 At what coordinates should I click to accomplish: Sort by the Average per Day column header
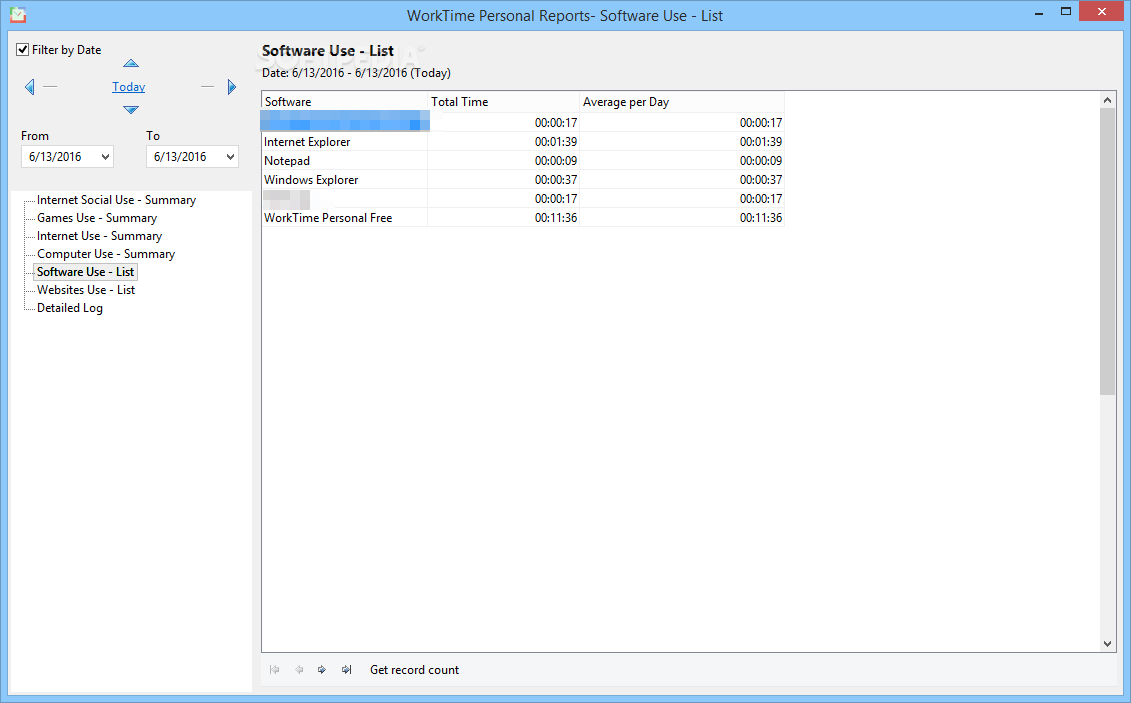pos(682,102)
